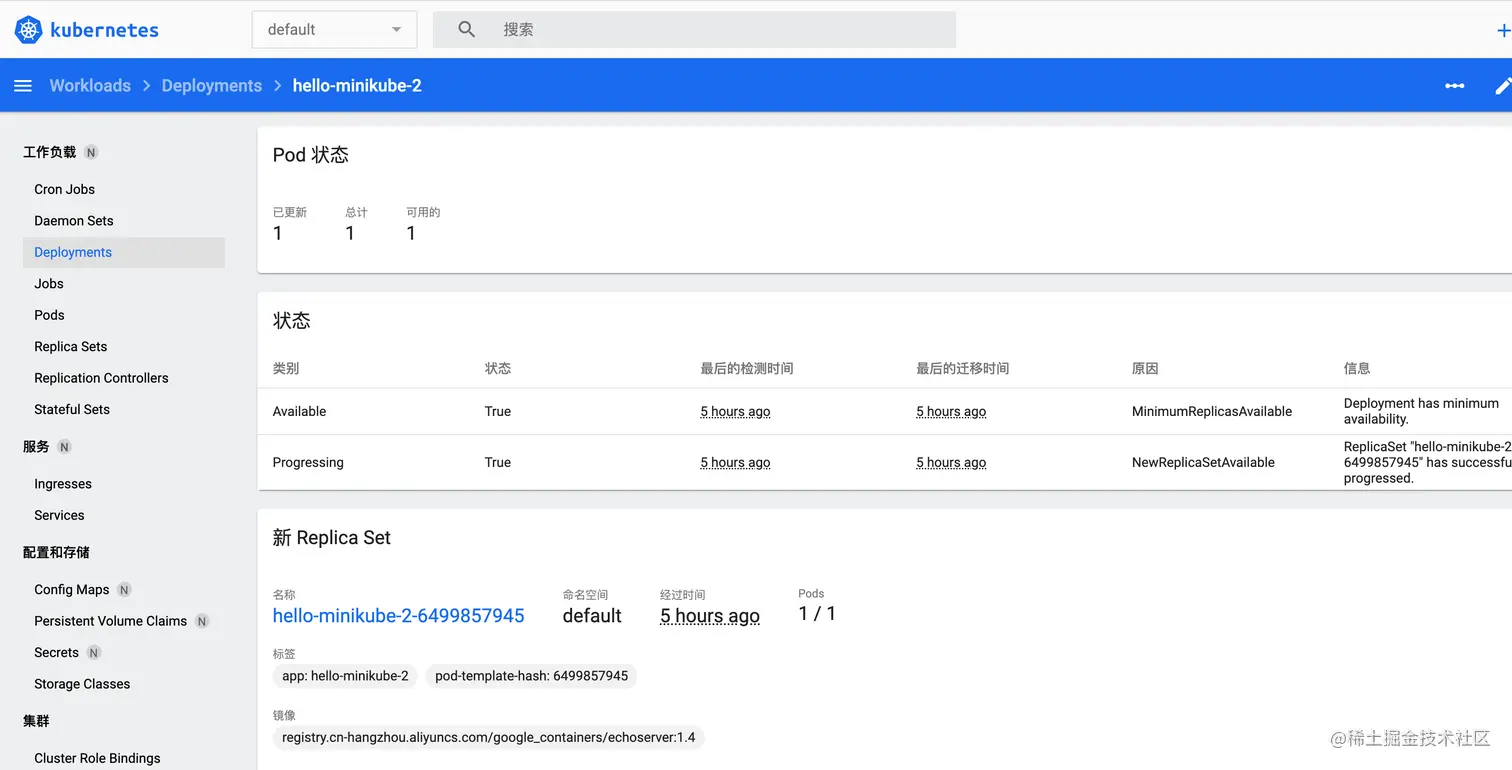This screenshot has width=1512, height=770.
Task: Click the 集群 section header
Action: pyautogui.click(x=36, y=721)
